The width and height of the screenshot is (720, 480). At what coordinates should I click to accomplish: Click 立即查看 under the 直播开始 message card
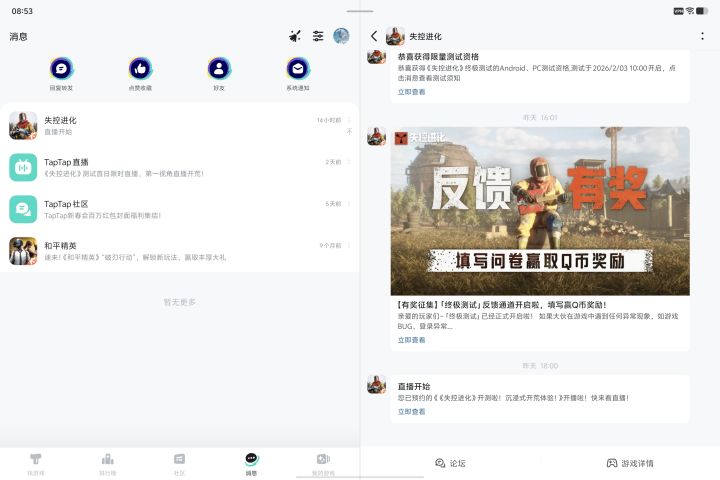tap(411, 412)
